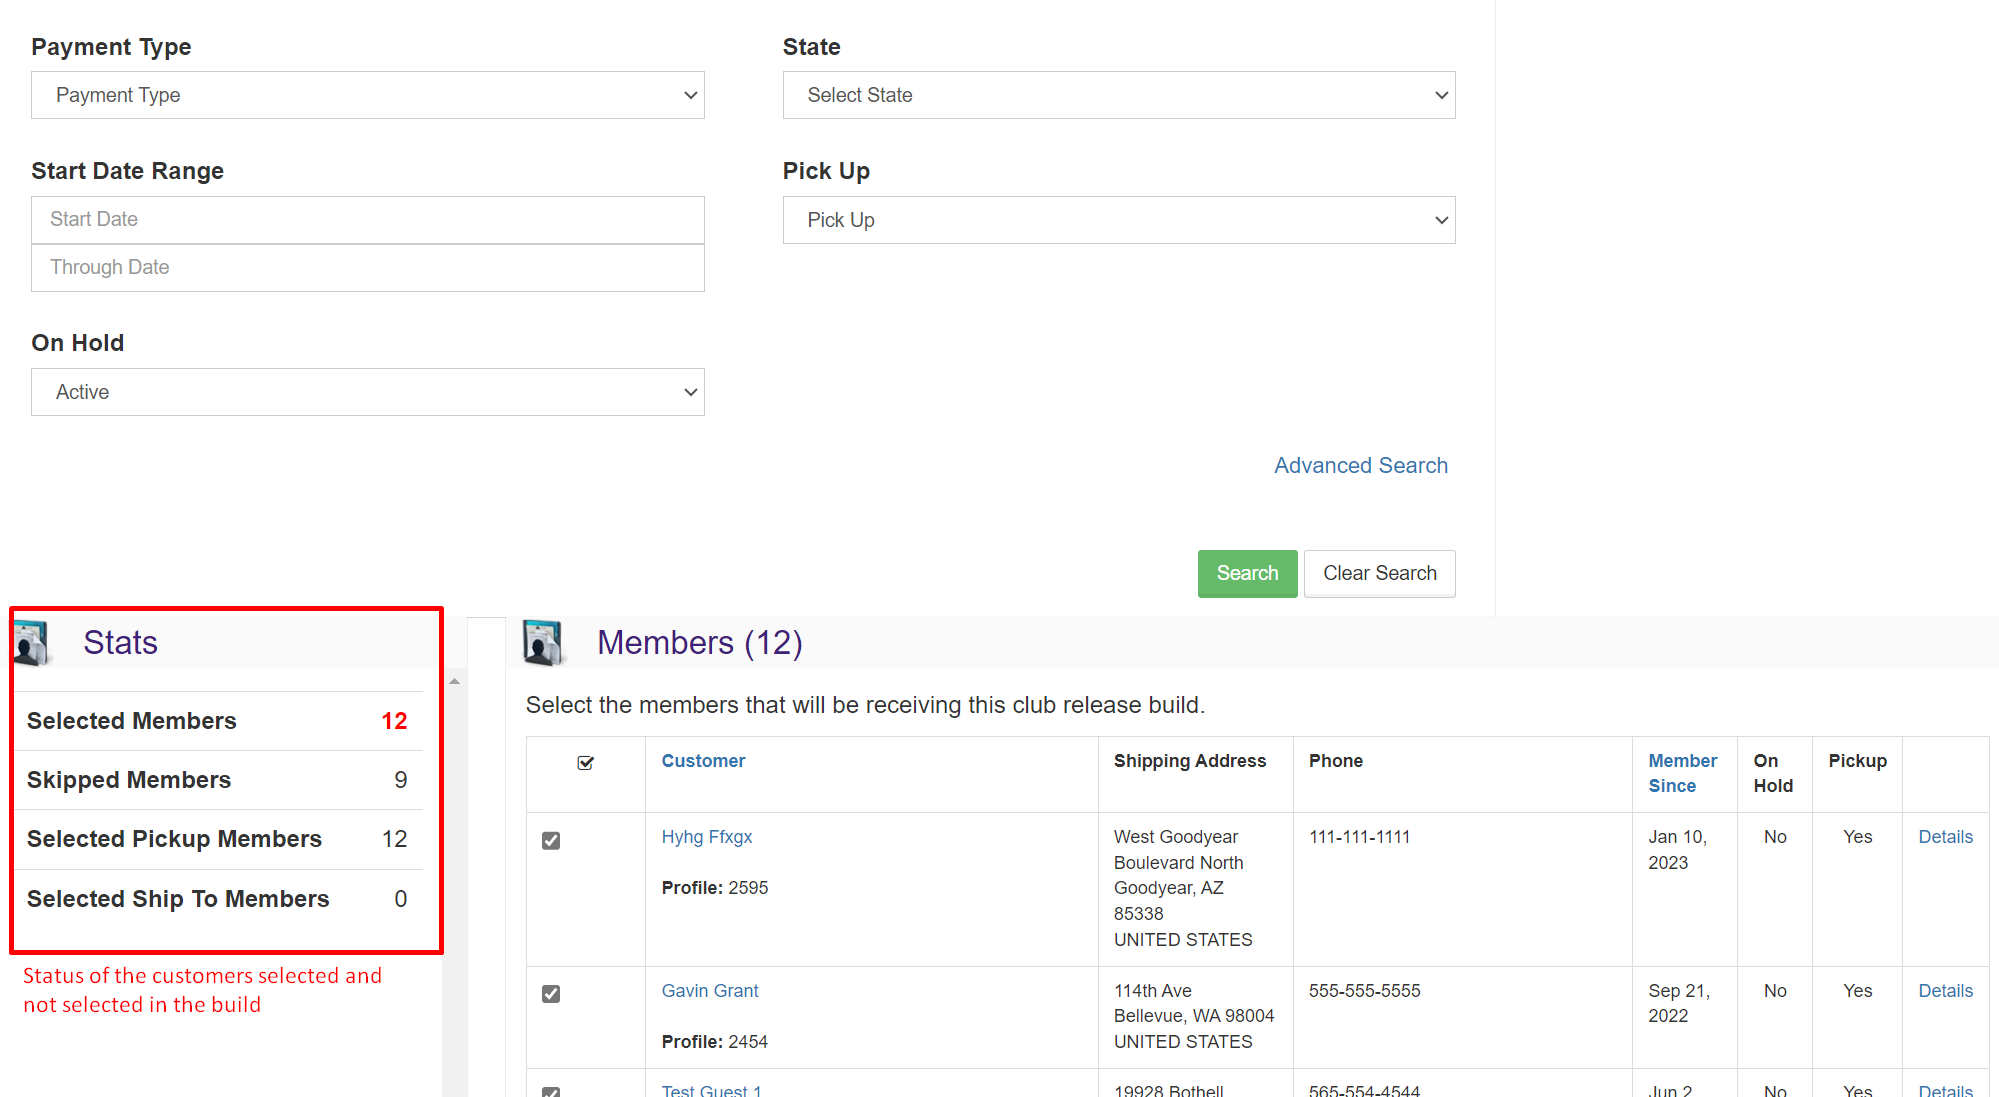
Task: Click the Members panel profile icon
Action: (544, 642)
